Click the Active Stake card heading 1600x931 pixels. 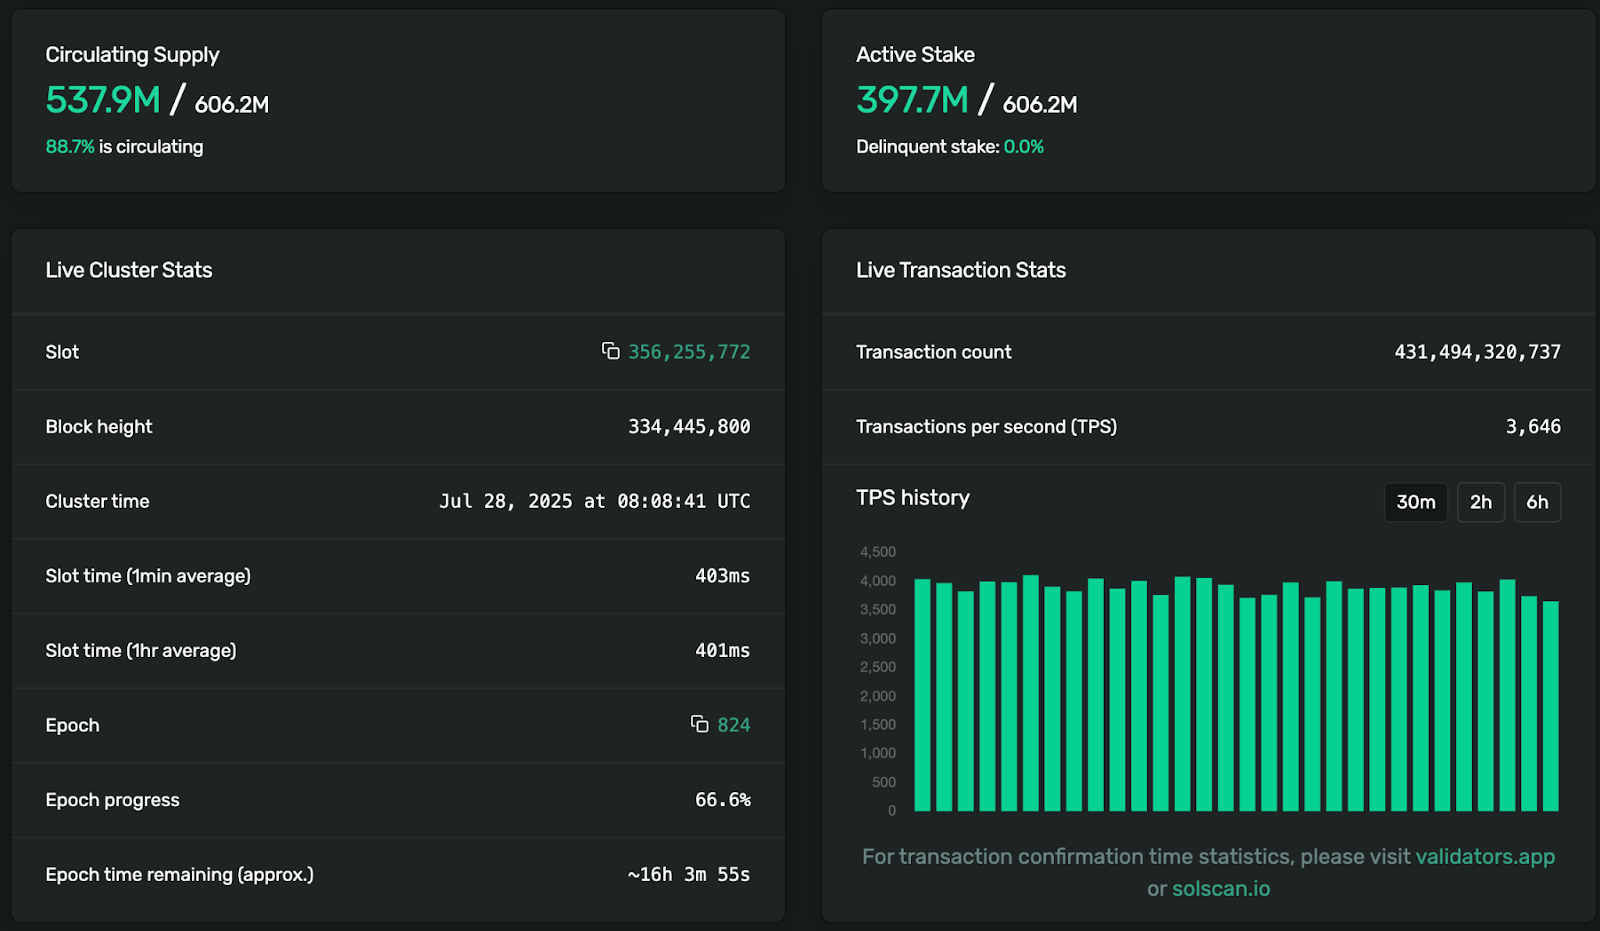coord(914,54)
